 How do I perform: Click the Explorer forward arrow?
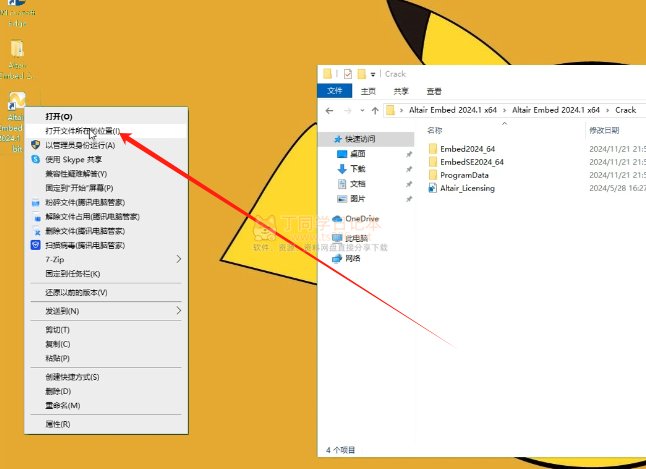pos(347,110)
